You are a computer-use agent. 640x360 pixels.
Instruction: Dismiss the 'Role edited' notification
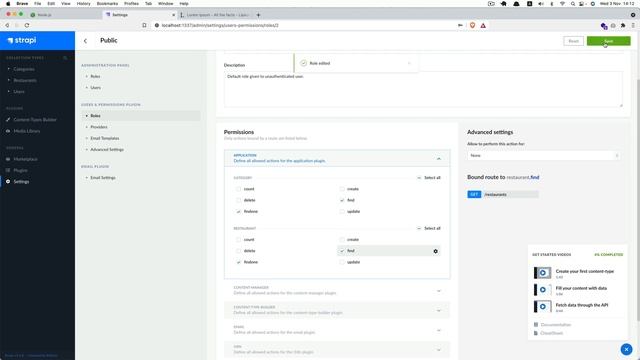409,63
